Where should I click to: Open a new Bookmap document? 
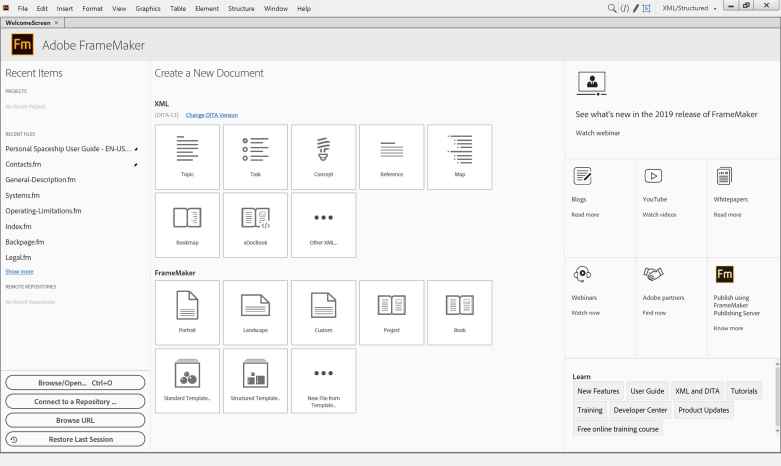187,224
